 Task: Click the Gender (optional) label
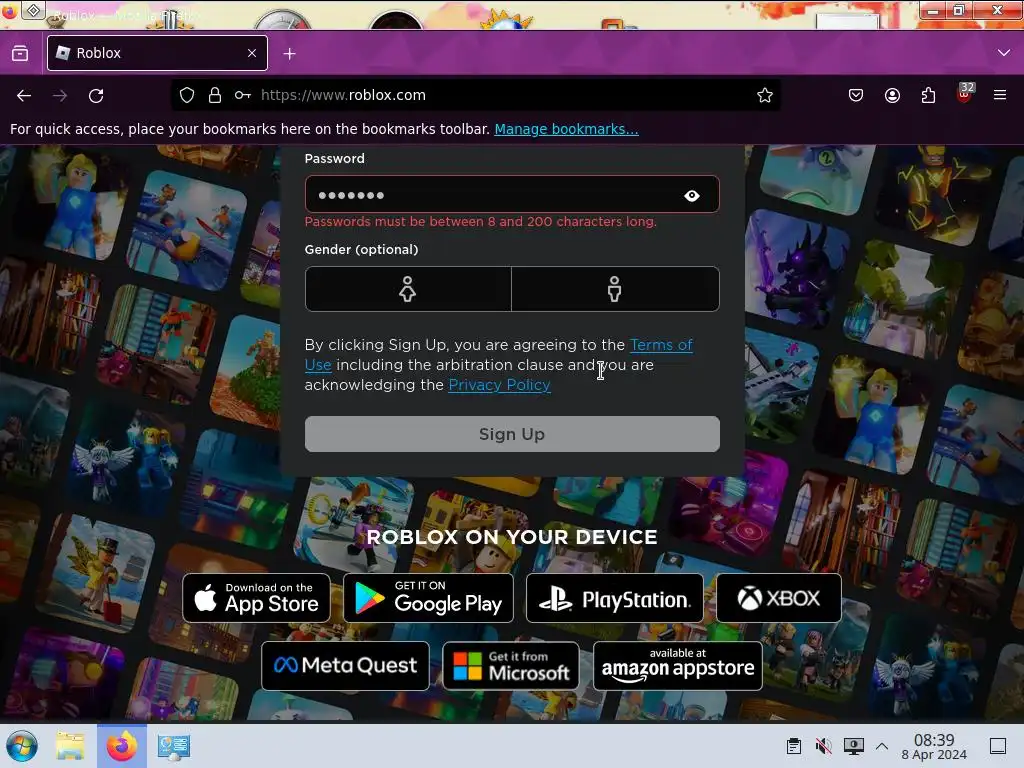pyautogui.click(x=361, y=249)
